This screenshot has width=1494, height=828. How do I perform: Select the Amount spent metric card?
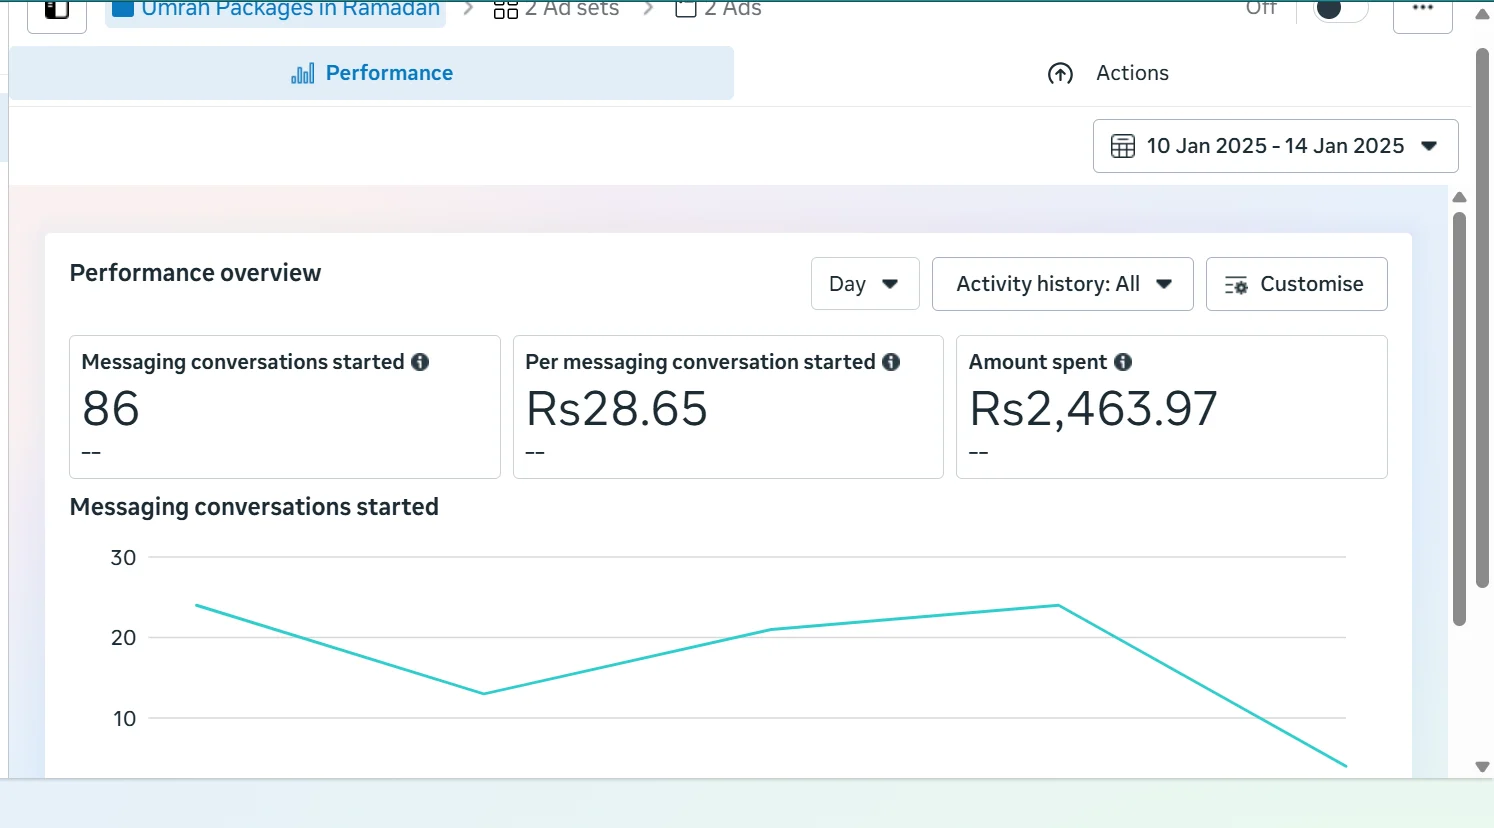pos(1171,408)
